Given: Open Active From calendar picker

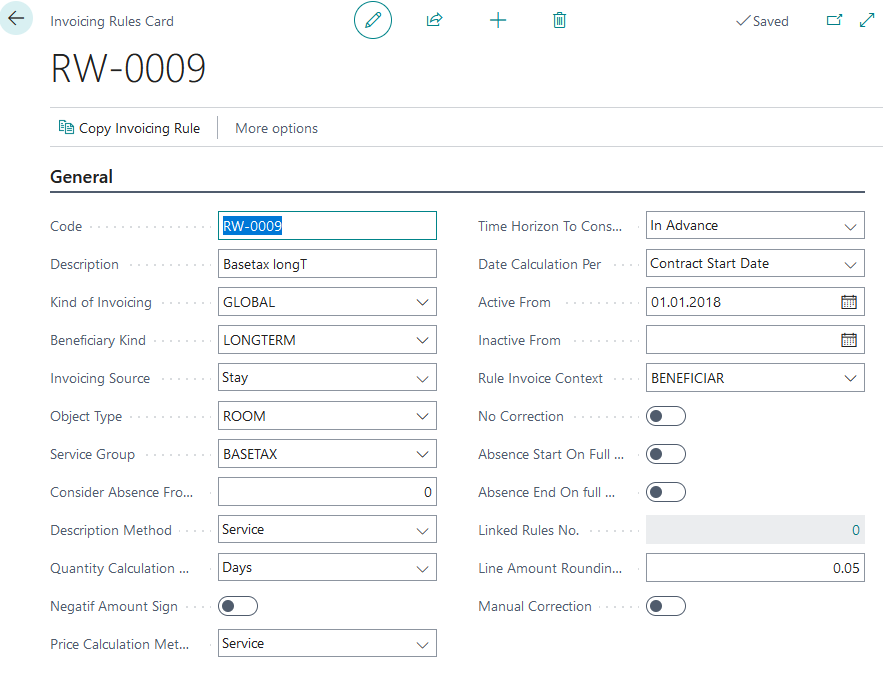Looking at the screenshot, I should tap(849, 302).
